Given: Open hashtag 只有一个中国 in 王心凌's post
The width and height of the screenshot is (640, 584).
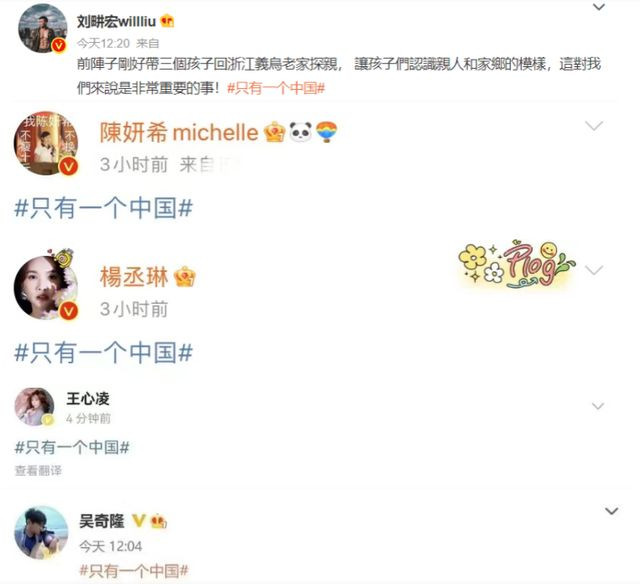Looking at the screenshot, I should coord(72,447).
